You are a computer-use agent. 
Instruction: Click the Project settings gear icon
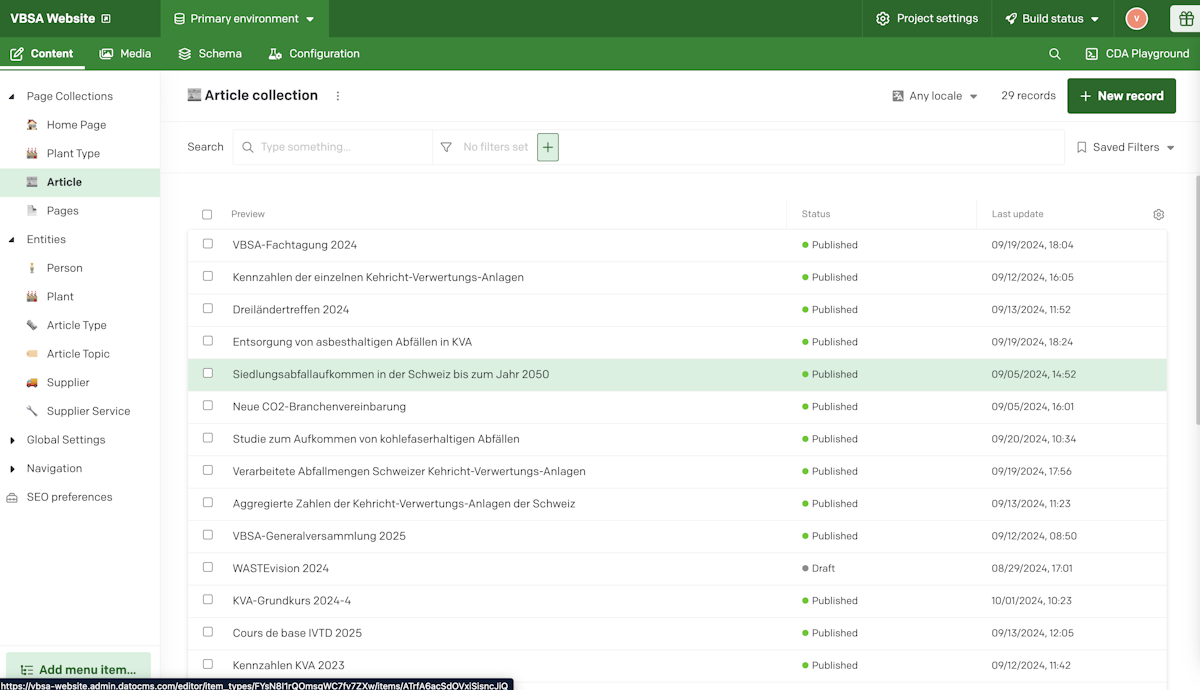[883, 19]
